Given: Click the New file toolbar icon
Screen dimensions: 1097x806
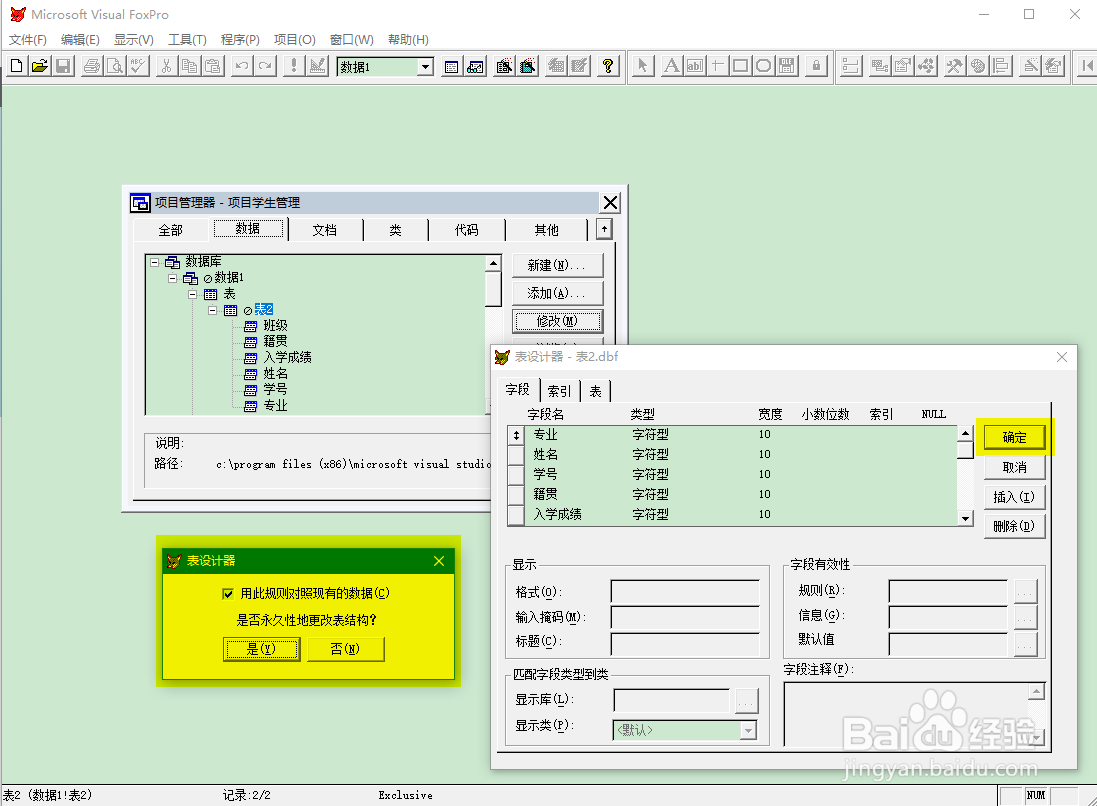Looking at the screenshot, I should tap(16, 66).
